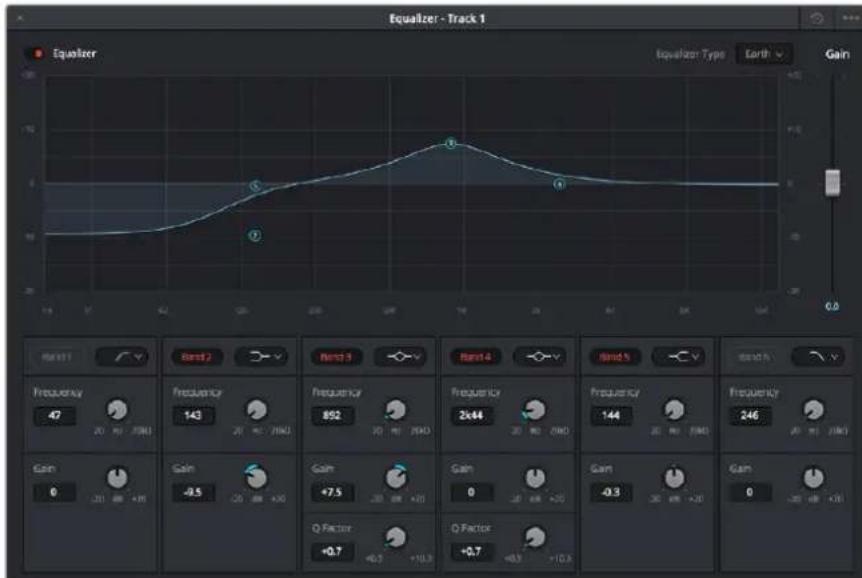
Task: Disable the Band 4 button
Action: (x=475, y=357)
